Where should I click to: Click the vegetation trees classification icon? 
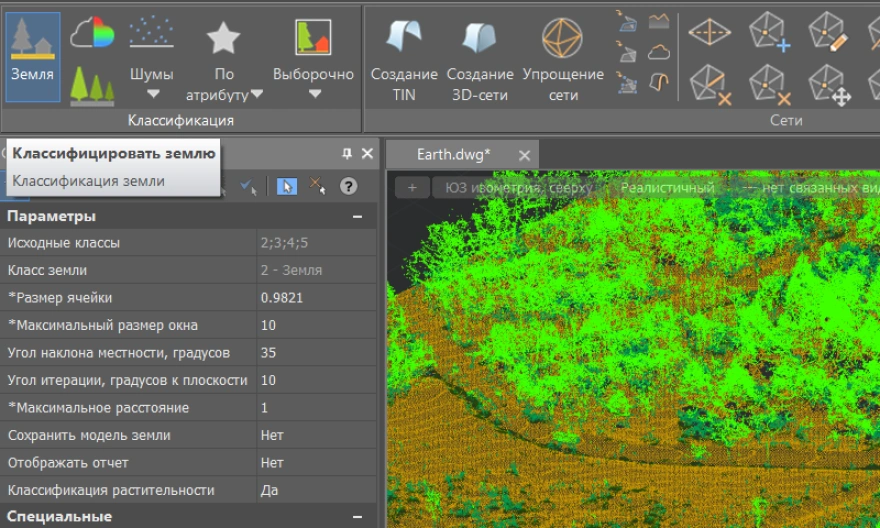point(92,85)
